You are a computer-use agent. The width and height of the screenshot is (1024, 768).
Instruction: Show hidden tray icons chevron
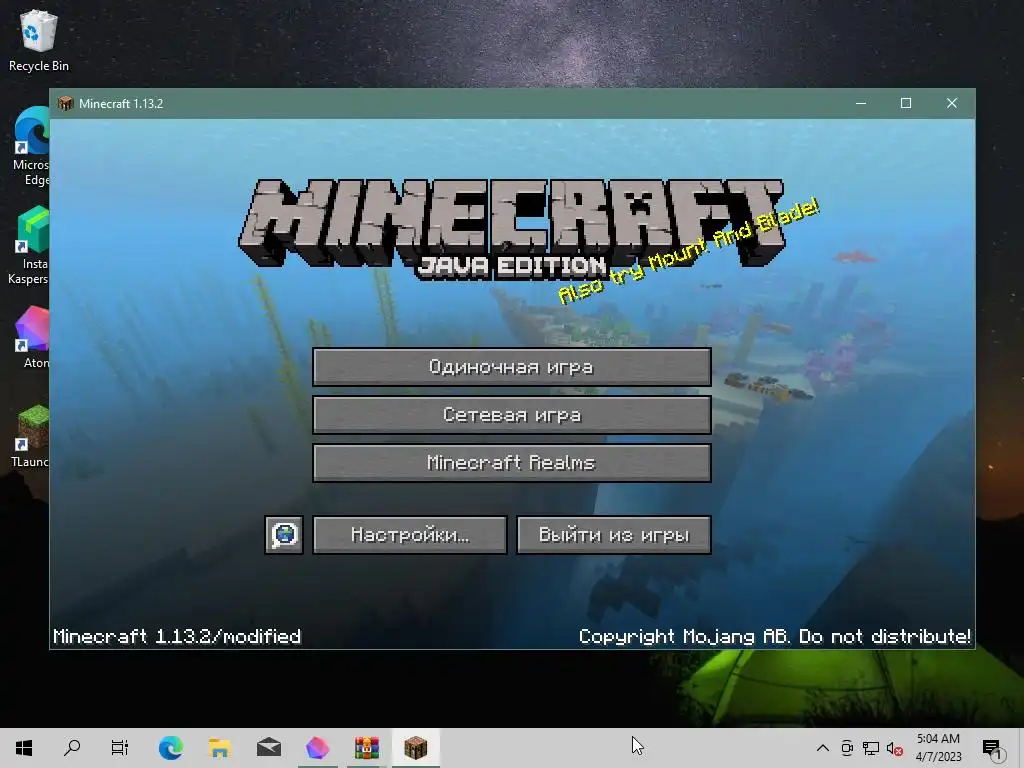point(823,748)
